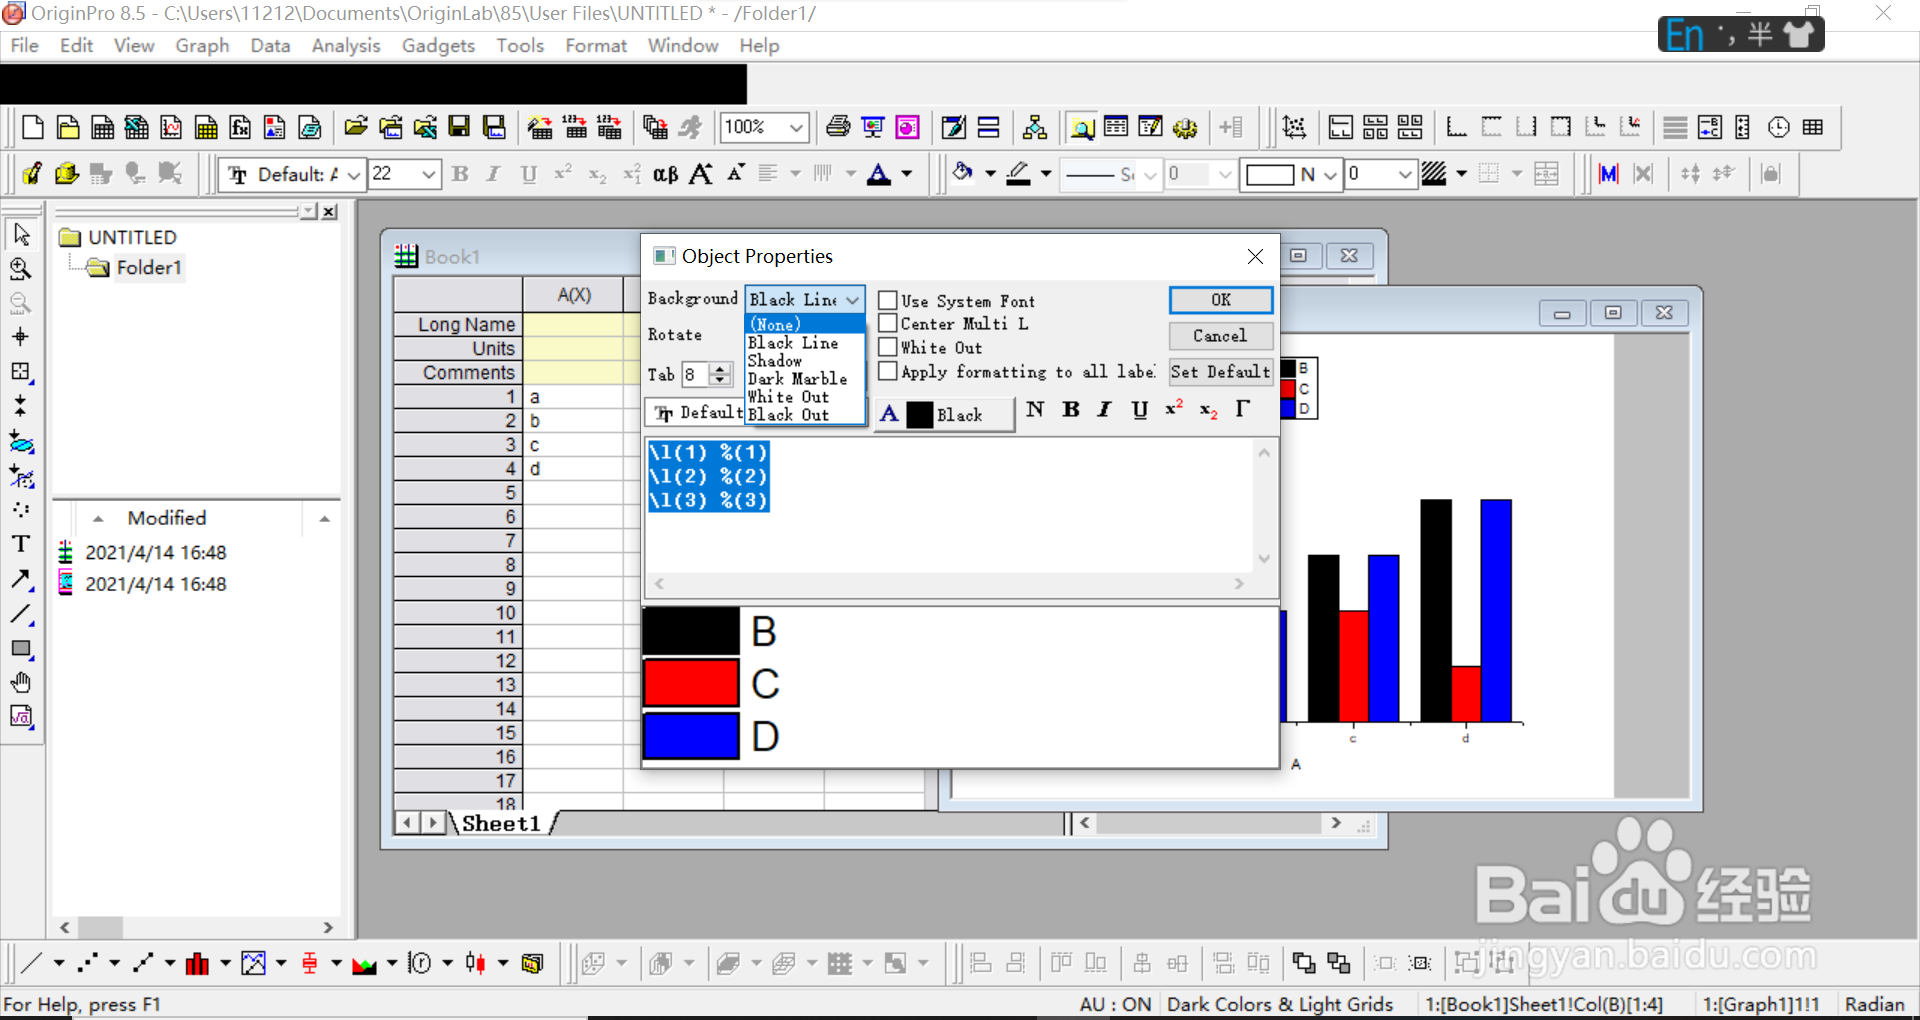
Task: Click Normal N icon in Object Properties
Action: click(1035, 409)
